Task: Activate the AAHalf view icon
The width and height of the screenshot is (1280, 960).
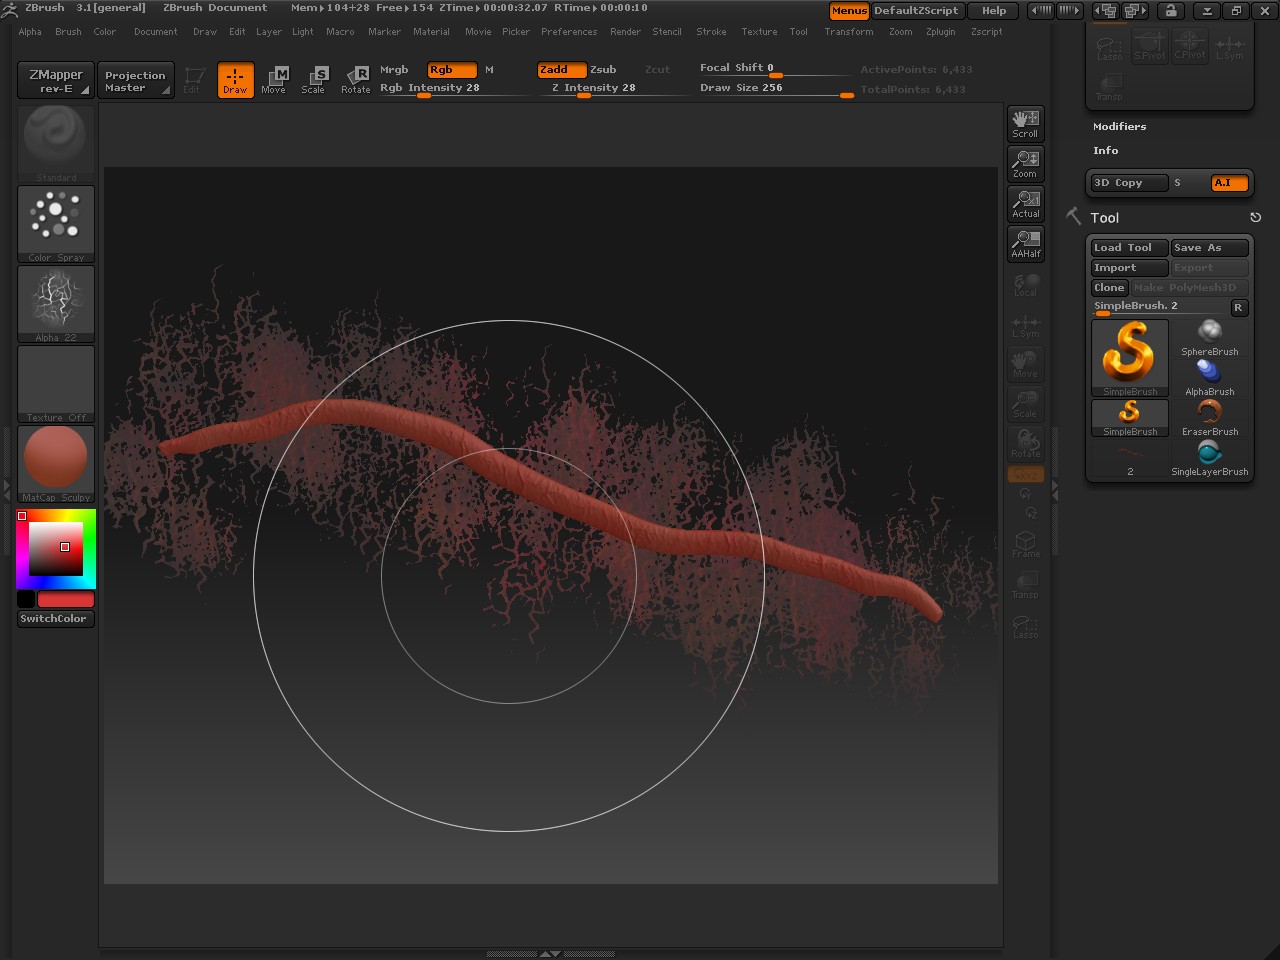Action: [x=1025, y=243]
